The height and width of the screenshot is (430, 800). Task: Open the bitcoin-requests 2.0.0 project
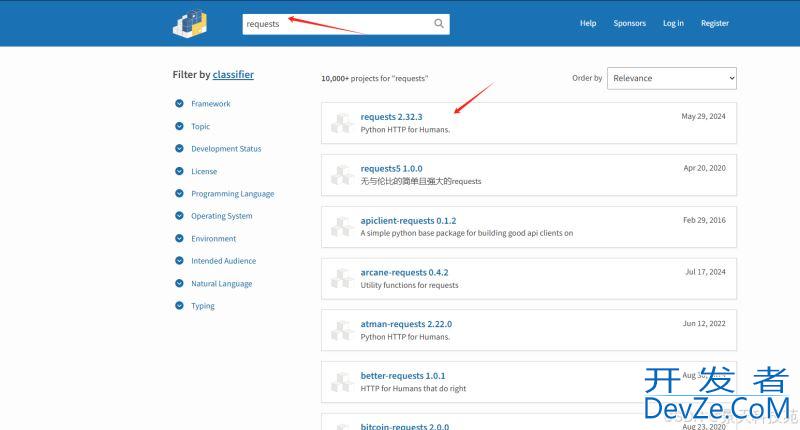(x=405, y=426)
